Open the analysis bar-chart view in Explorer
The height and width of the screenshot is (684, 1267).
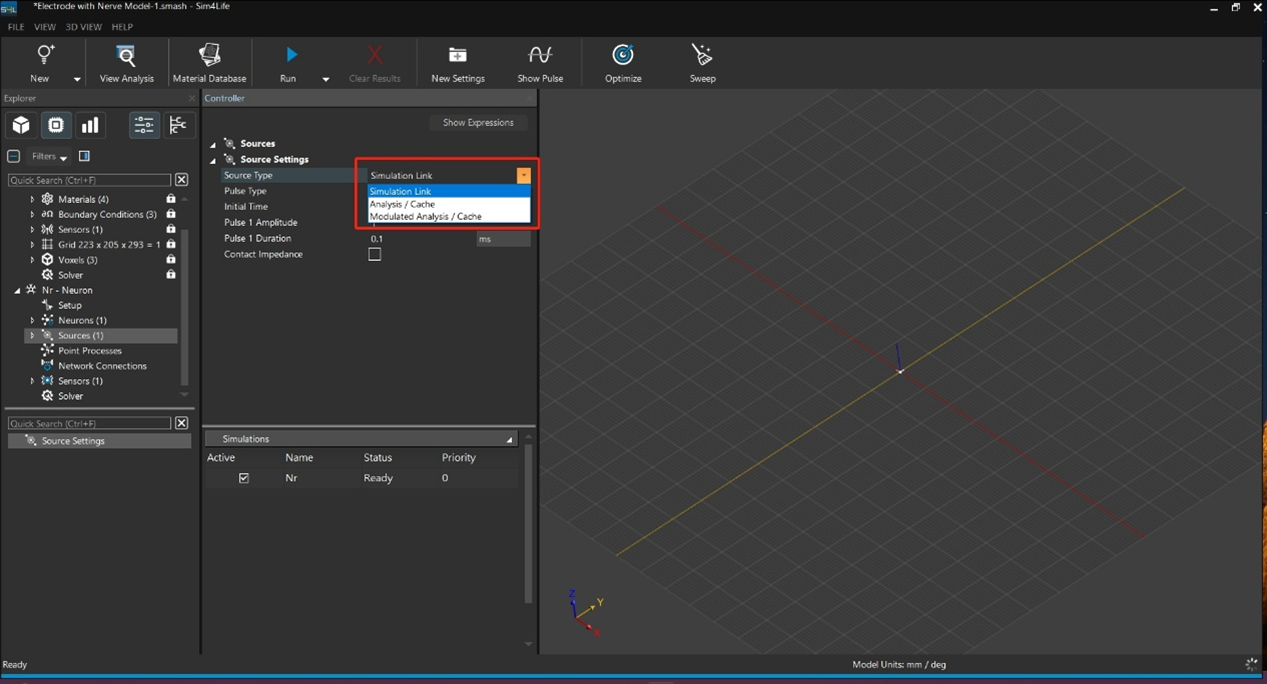point(90,125)
